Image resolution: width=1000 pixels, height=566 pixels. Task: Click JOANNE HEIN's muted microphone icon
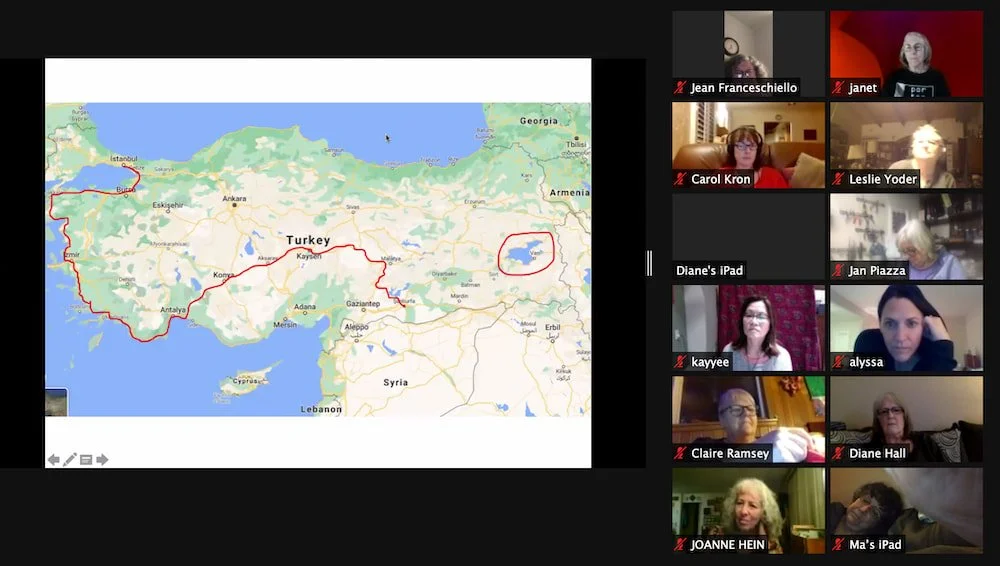pyautogui.click(x=680, y=545)
